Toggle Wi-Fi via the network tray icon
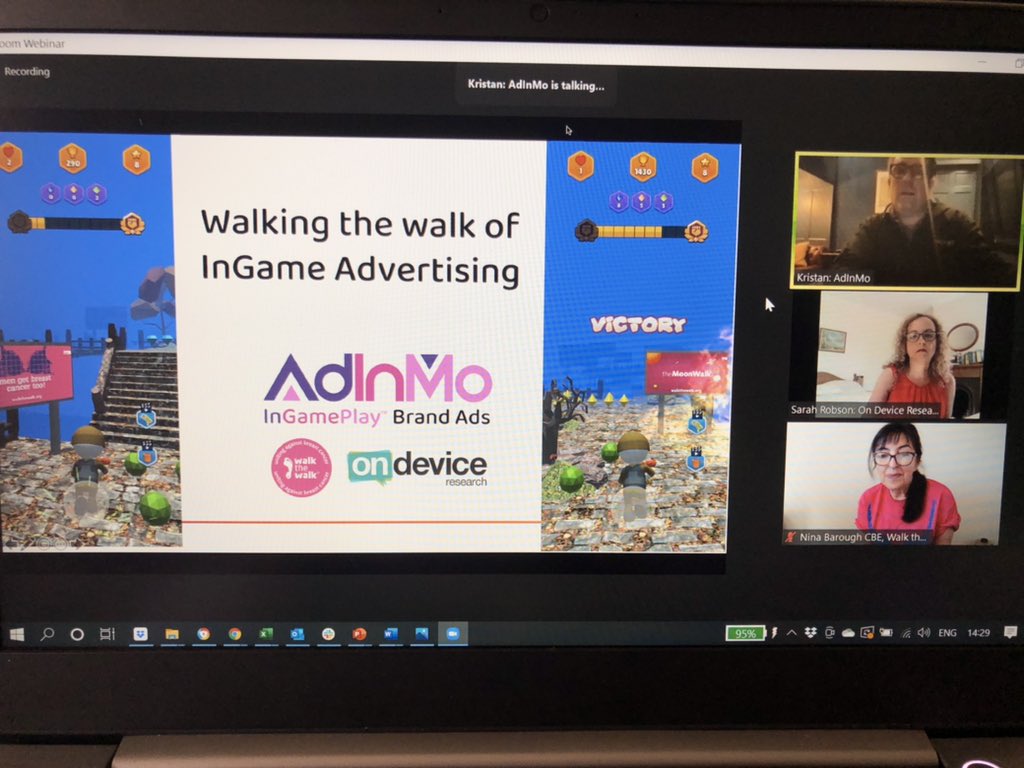The width and height of the screenshot is (1024, 768). point(906,632)
